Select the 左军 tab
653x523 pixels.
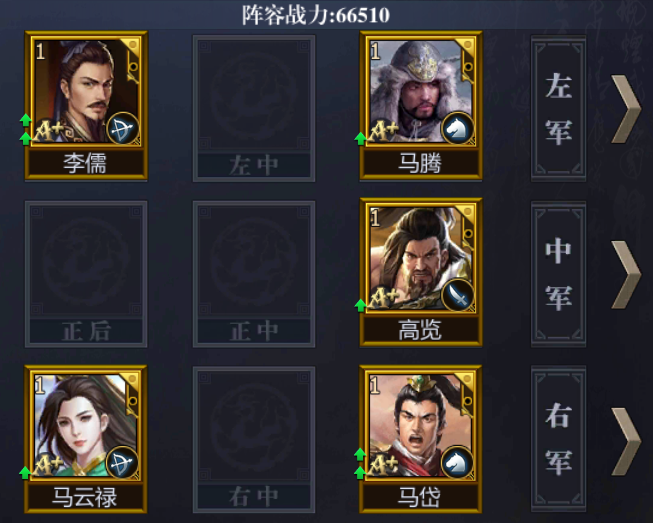click(558, 109)
